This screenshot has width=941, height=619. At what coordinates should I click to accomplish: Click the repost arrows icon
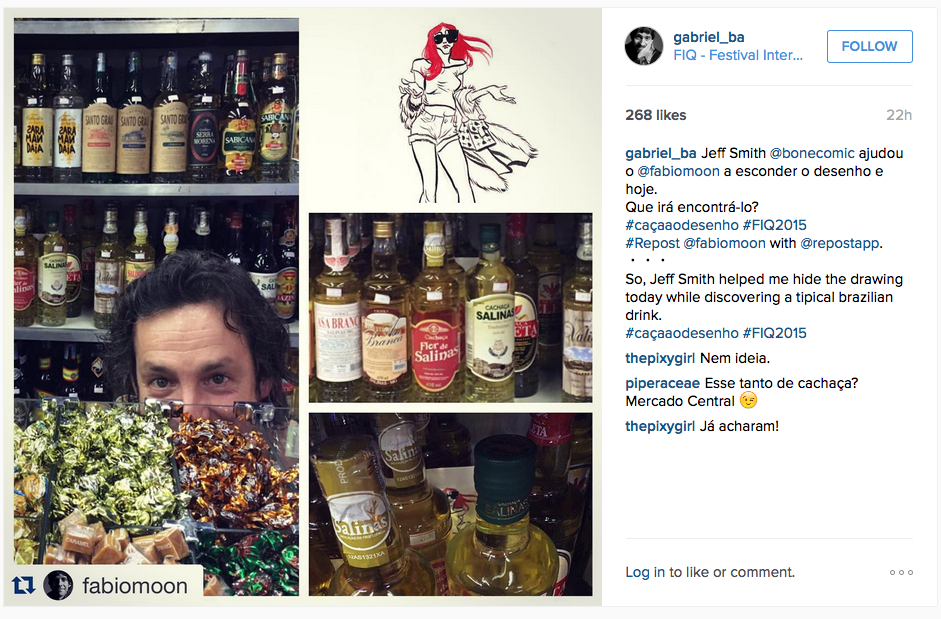pos(23,585)
